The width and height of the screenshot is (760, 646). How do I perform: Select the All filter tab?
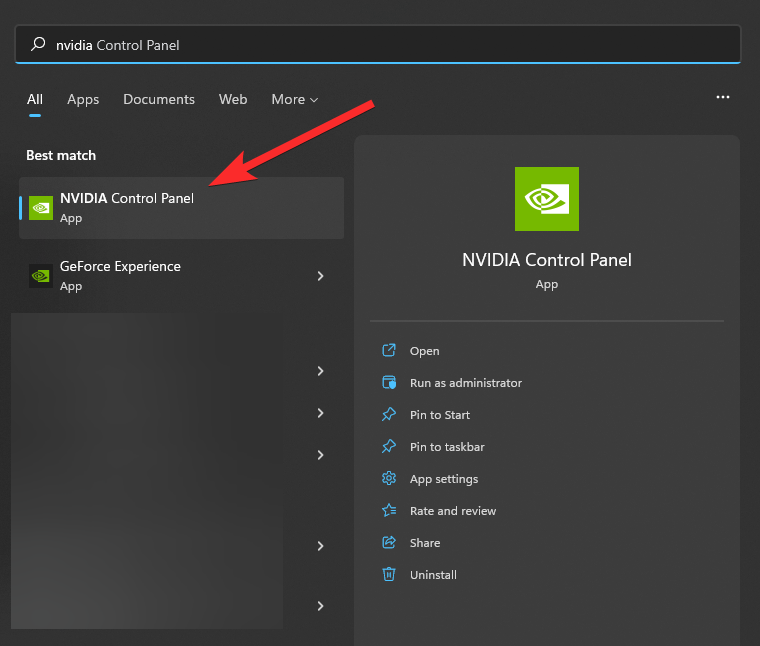[35, 99]
